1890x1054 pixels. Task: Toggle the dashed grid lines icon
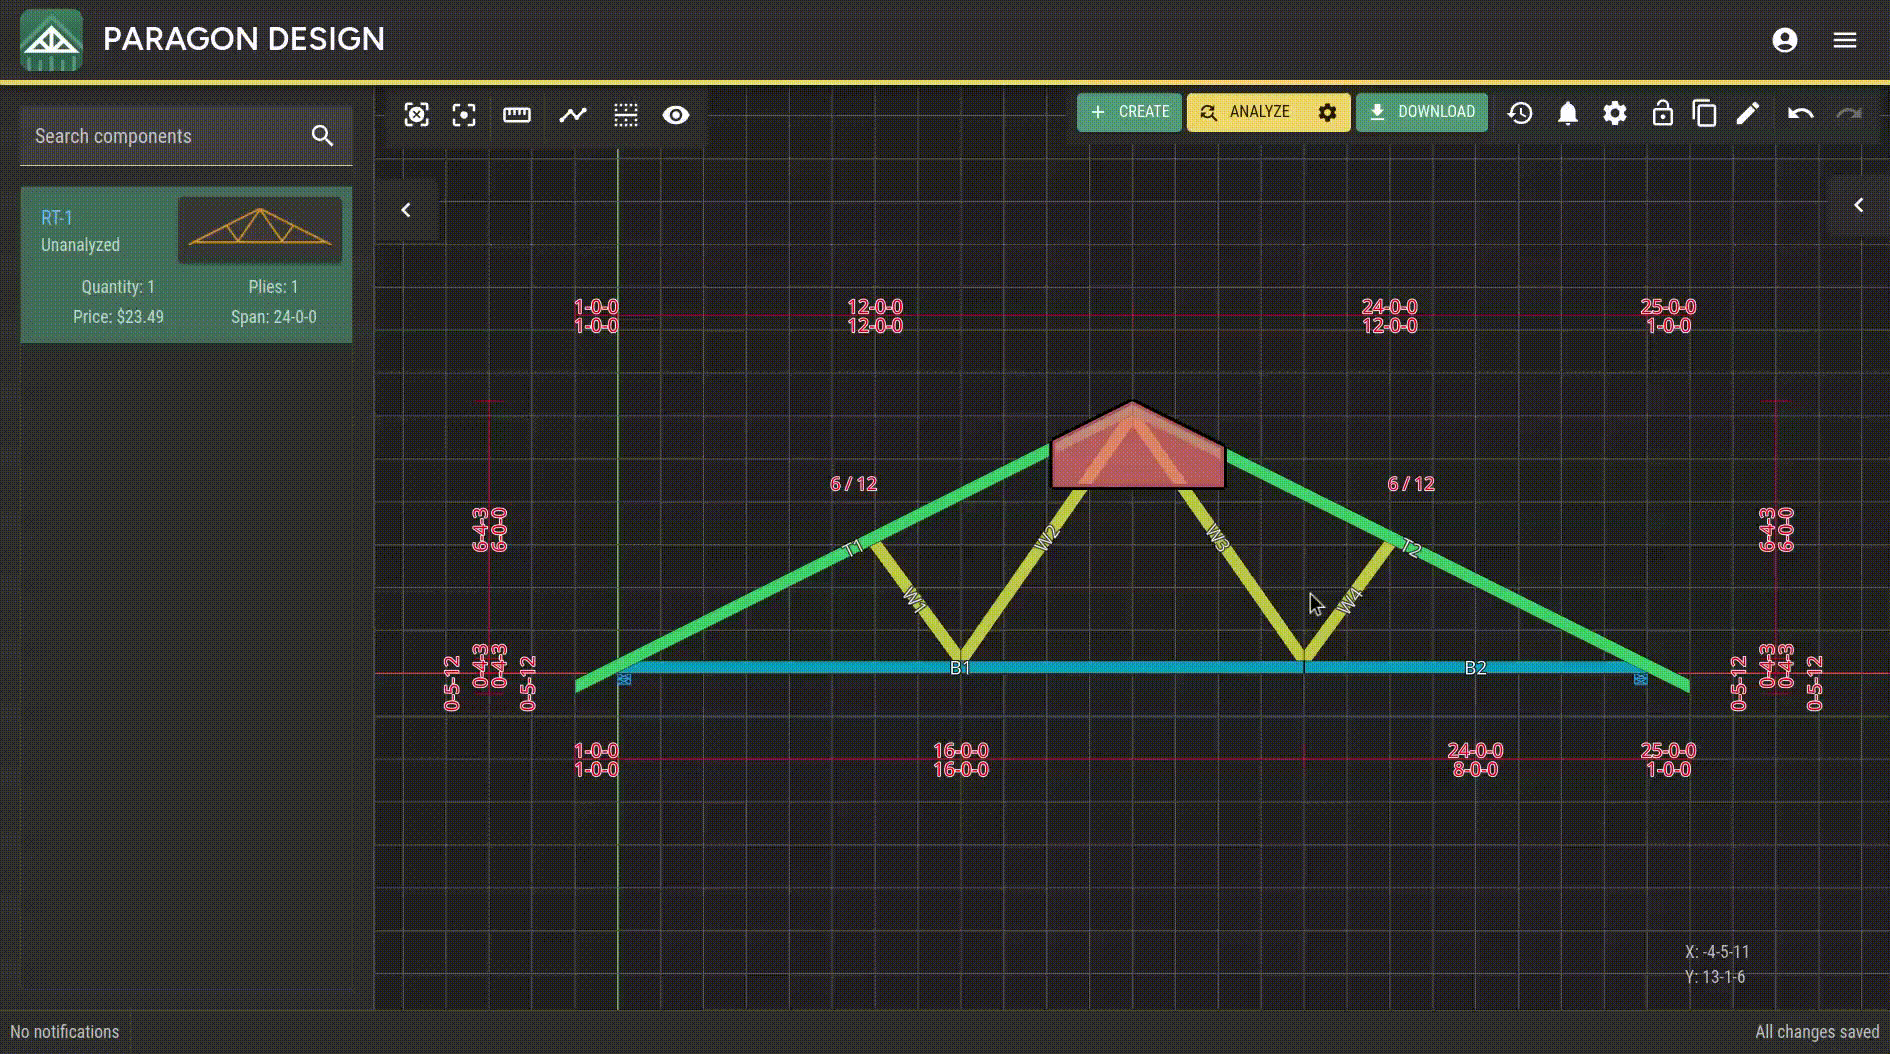tap(626, 115)
